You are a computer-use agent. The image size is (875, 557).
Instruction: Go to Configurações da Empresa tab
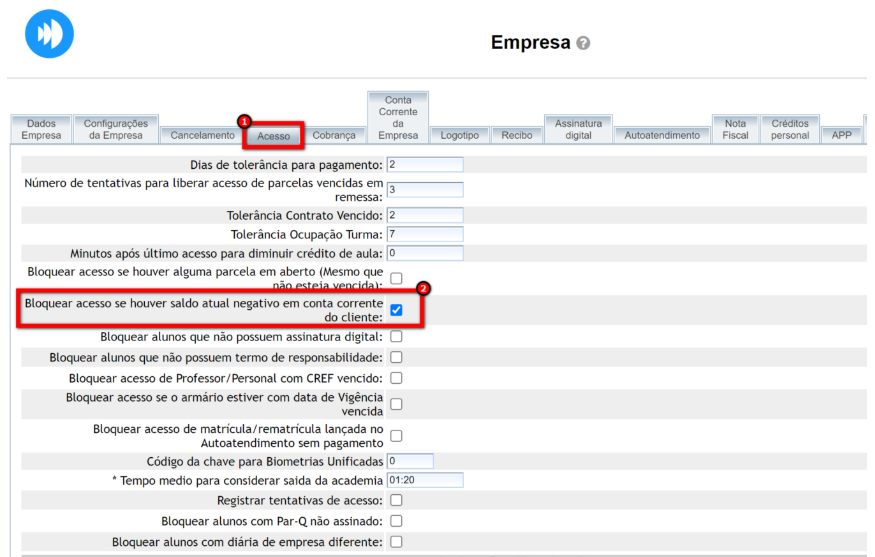[x=115, y=129]
